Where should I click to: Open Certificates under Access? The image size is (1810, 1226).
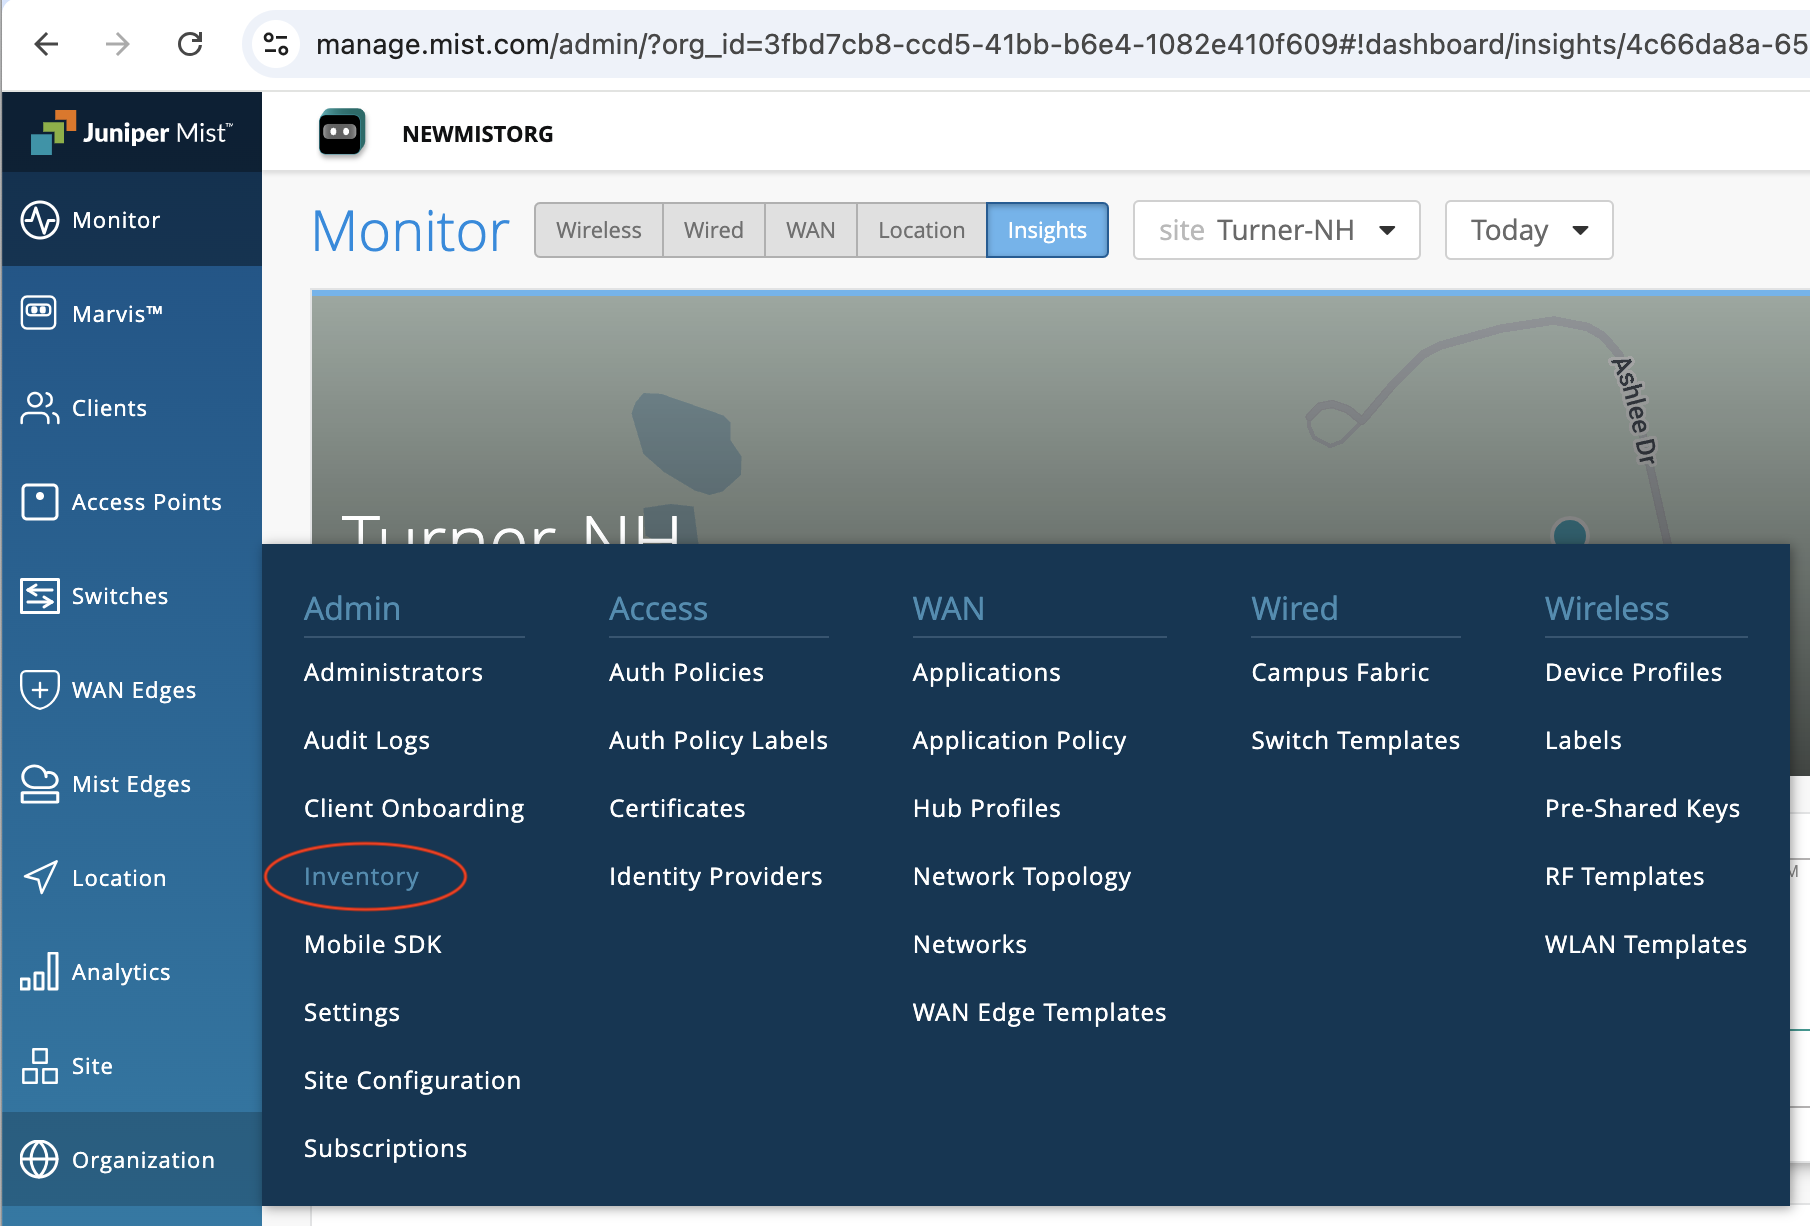click(x=678, y=808)
